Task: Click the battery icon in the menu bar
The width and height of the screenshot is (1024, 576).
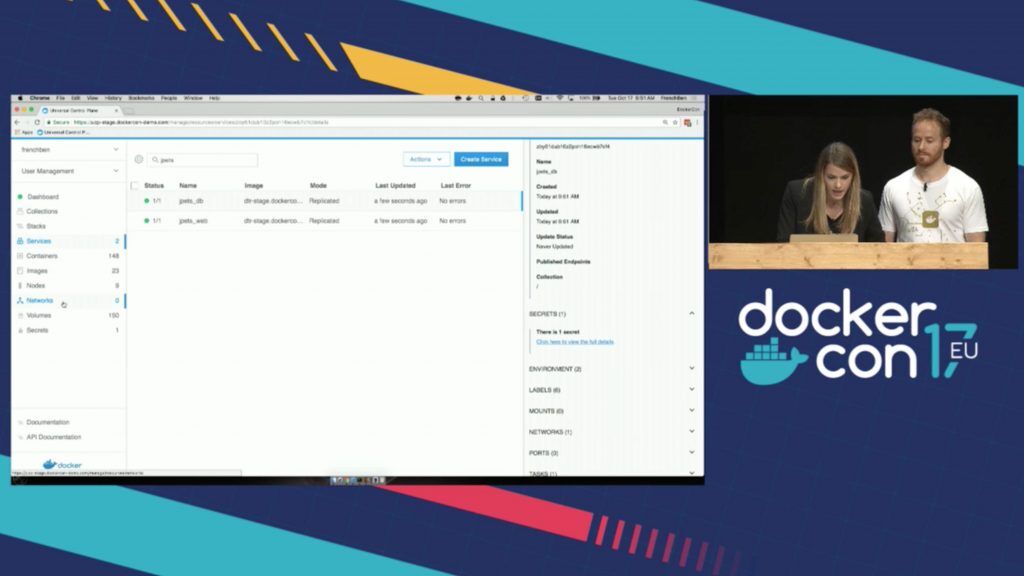Action: pyautogui.click(x=596, y=98)
